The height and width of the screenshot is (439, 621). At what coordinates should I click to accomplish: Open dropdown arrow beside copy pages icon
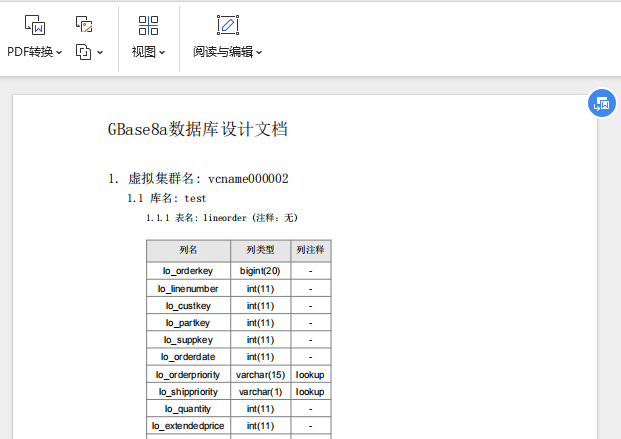coord(100,52)
